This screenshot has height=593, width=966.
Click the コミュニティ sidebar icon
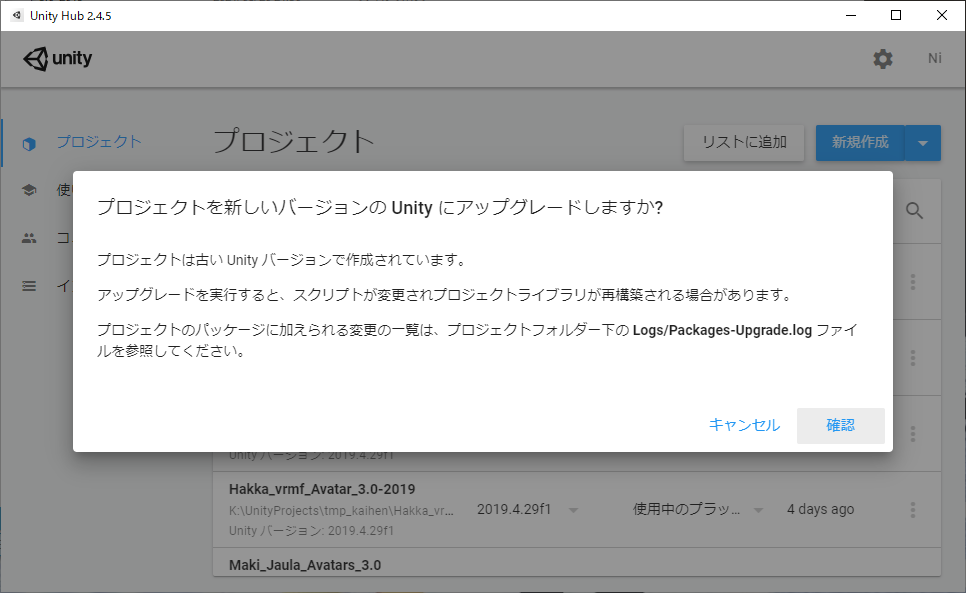tap(29, 238)
